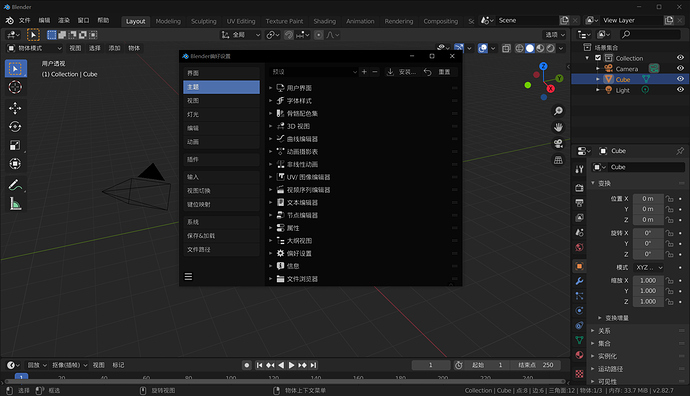
Task: Open the 渲染 menu
Action: point(64,20)
